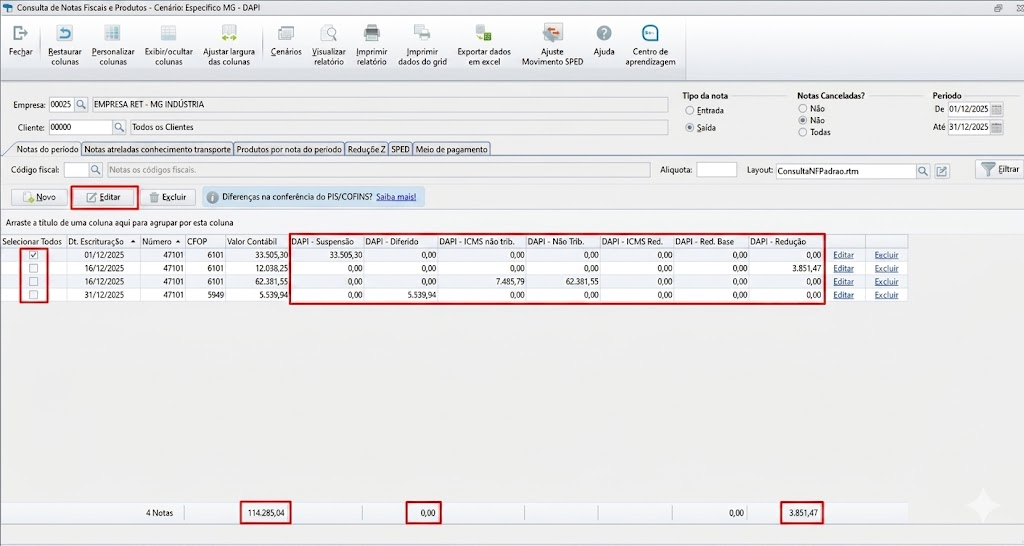Screen dimensions: 1024x546
Task: Click the Excluir button above the grid
Action: coord(168,197)
